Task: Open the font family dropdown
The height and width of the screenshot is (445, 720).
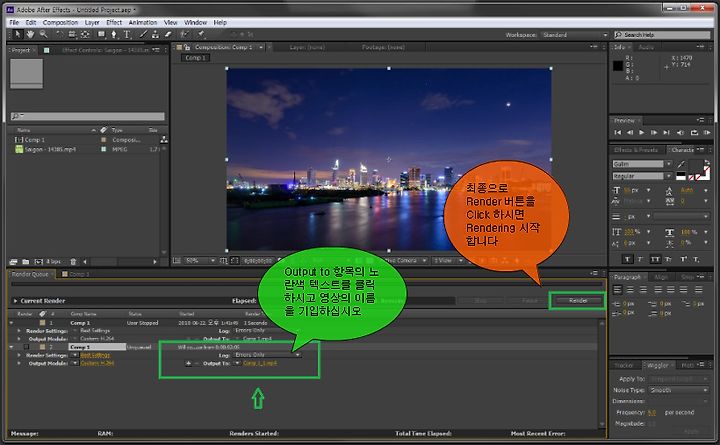Action: click(x=669, y=164)
